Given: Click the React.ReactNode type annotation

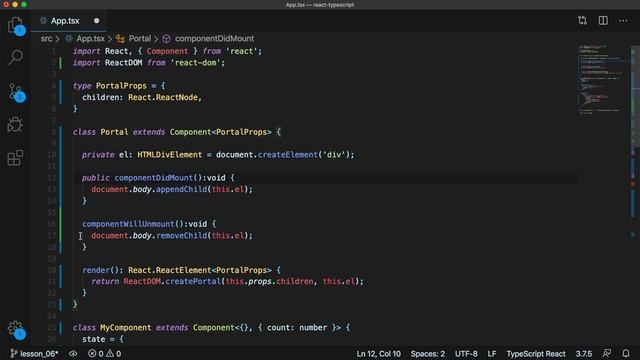Looking at the screenshot, I should [x=163, y=97].
